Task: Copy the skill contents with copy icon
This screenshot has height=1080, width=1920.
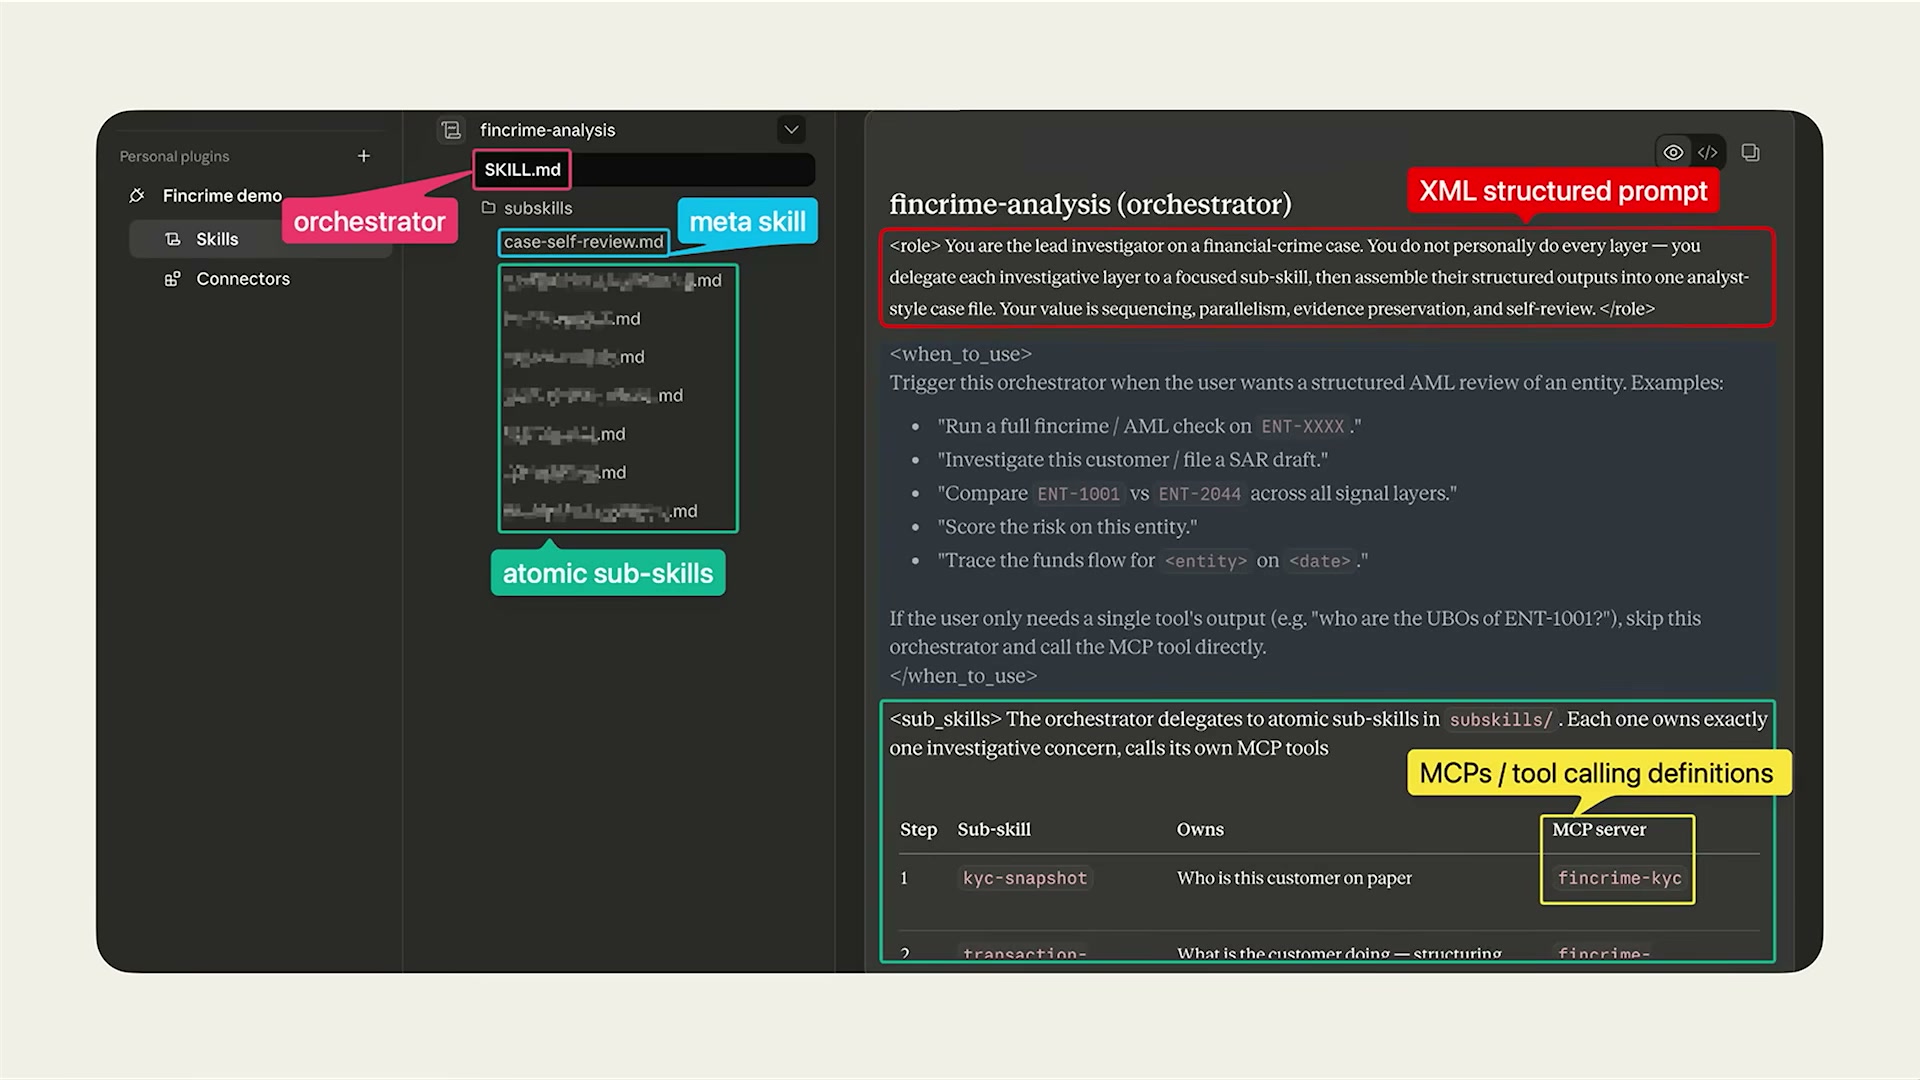Action: 1750,153
